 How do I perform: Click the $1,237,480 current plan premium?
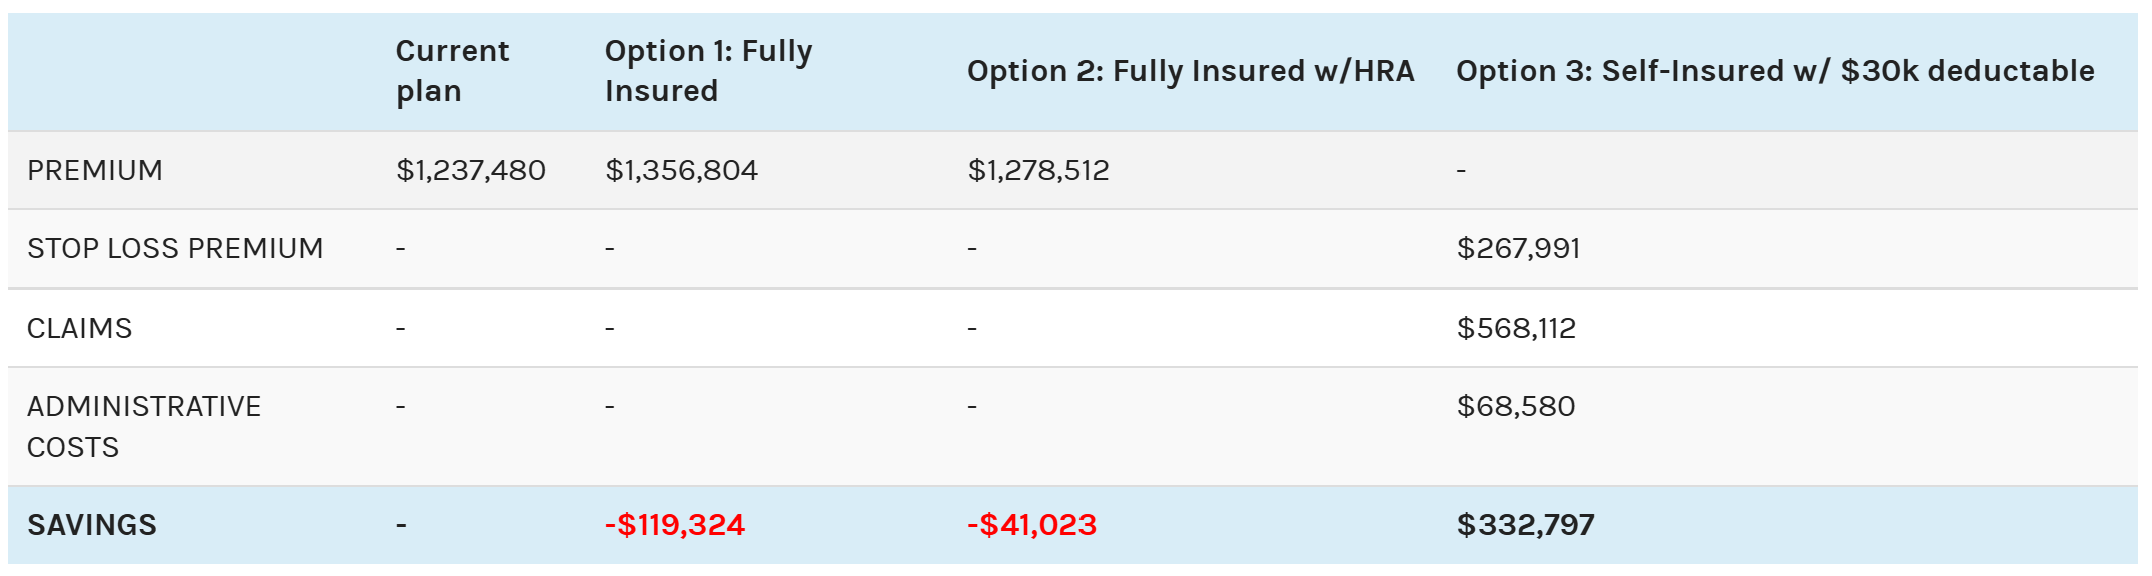[470, 170]
